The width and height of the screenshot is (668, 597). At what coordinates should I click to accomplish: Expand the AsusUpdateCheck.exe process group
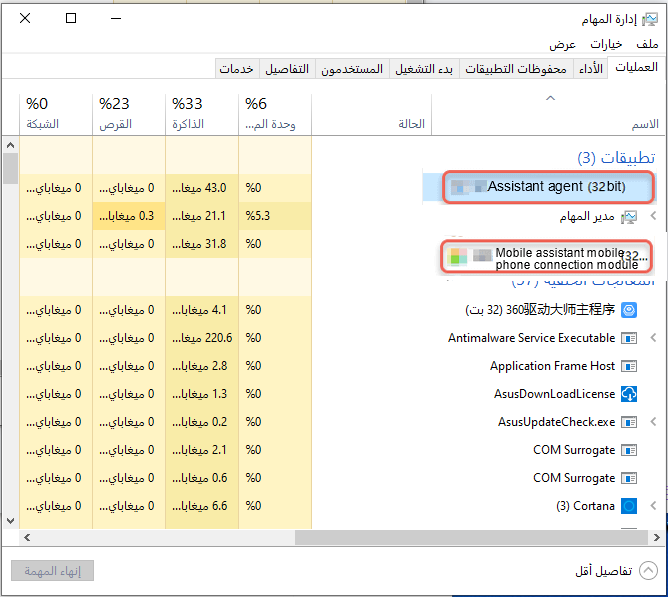(x=654, y=422)
